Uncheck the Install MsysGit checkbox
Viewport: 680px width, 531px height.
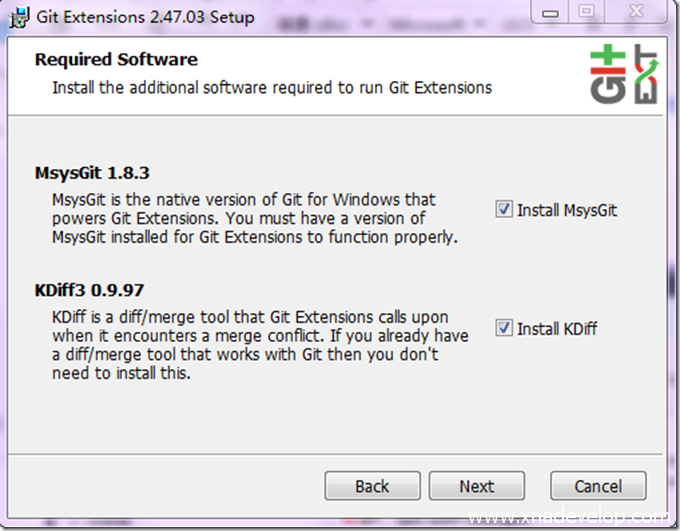[x=503, y=210]
